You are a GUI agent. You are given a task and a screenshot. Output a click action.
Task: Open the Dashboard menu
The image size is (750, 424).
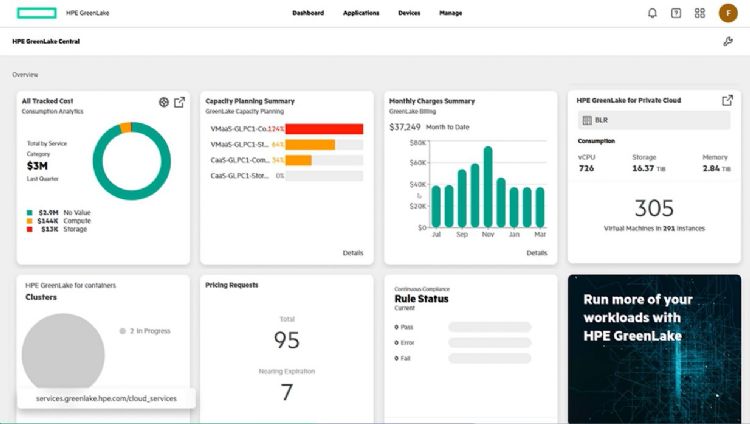tap(308, 13)
